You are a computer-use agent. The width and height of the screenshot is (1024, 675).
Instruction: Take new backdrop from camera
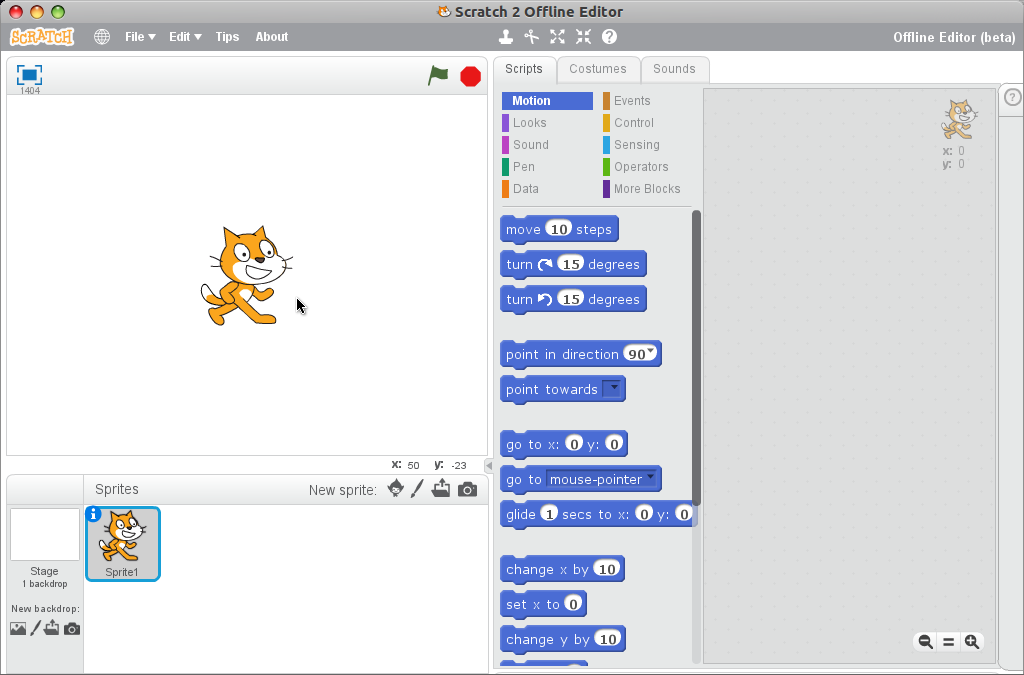(72, 629)
